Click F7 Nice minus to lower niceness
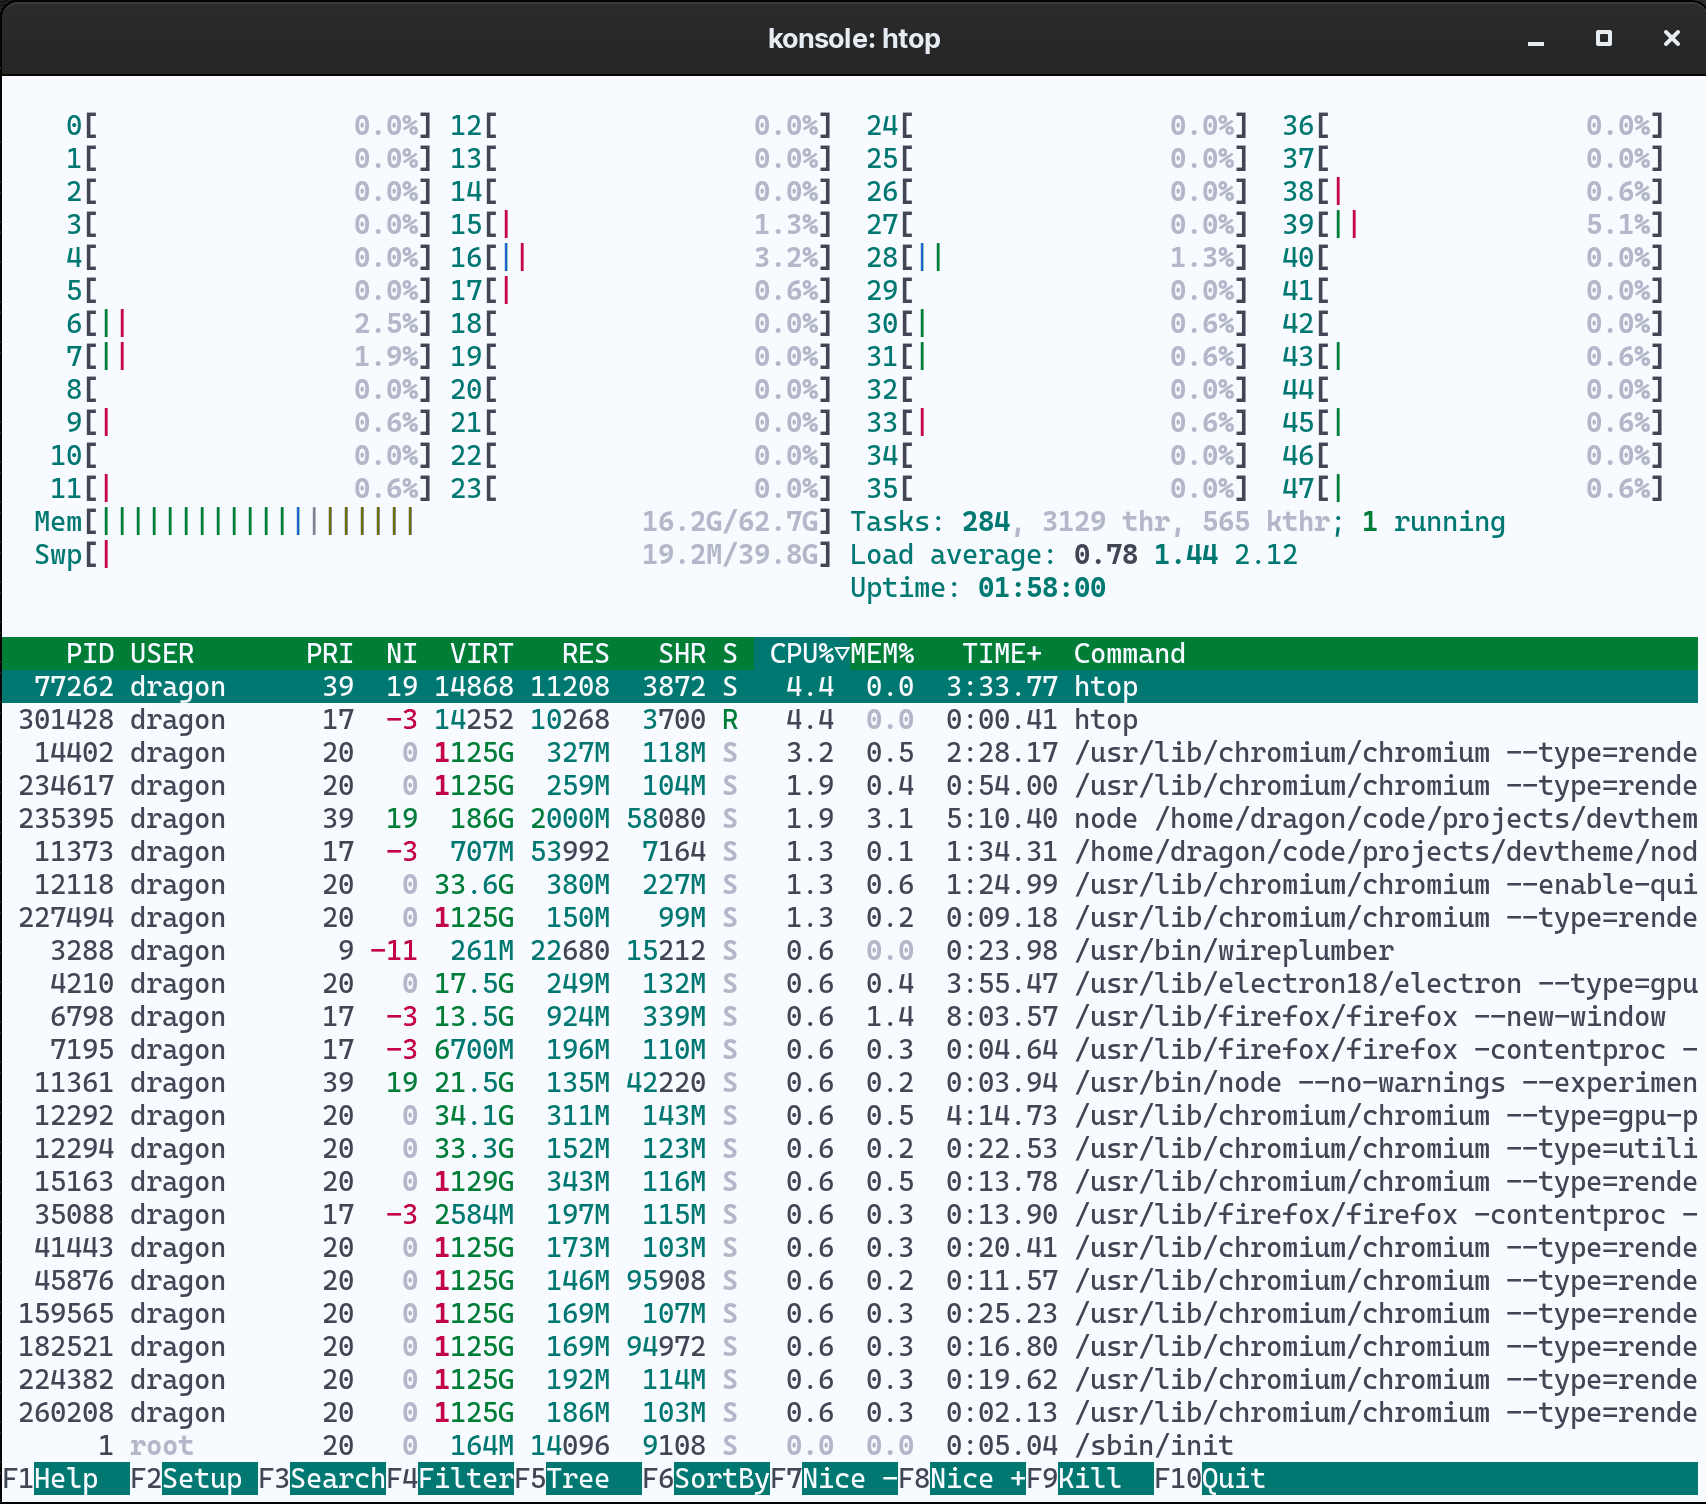 coord(834,1478)
